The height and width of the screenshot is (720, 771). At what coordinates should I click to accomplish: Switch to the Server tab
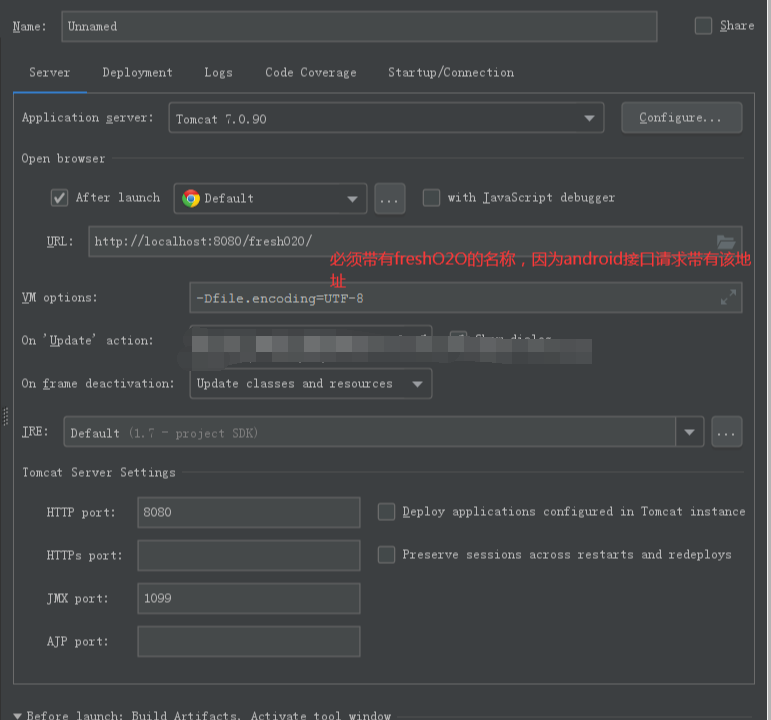pyautogui.click(x=50, y=73)
